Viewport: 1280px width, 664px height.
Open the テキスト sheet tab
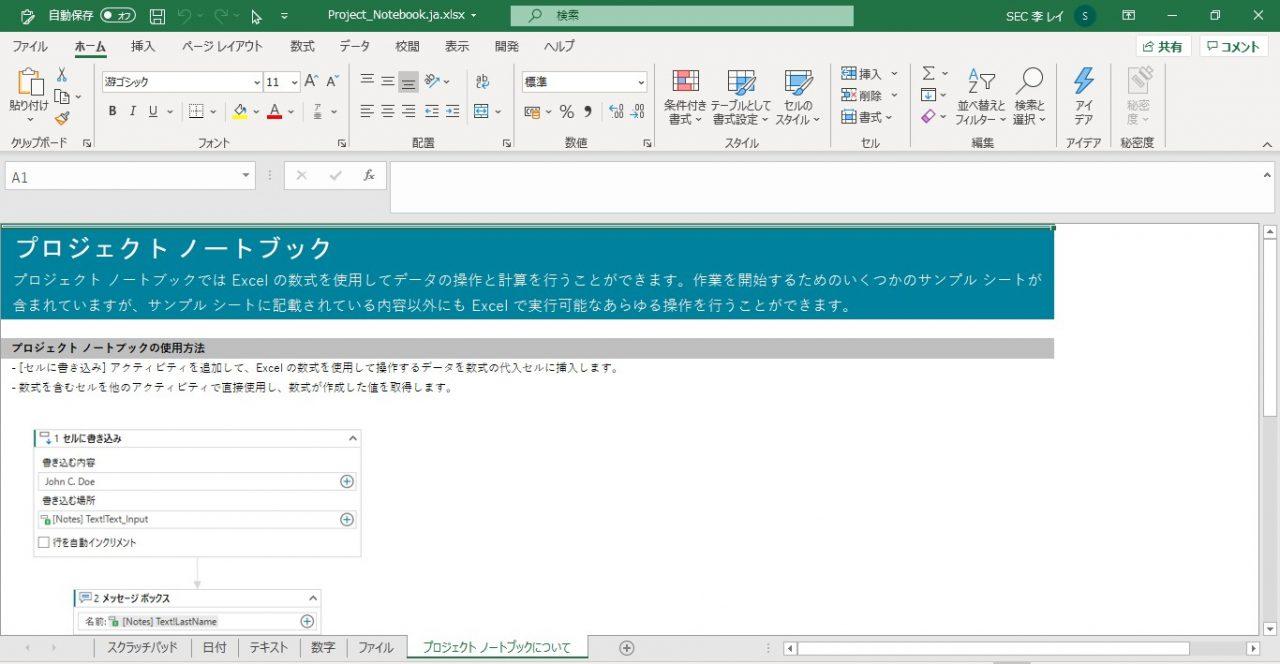(x=269, y=648)
